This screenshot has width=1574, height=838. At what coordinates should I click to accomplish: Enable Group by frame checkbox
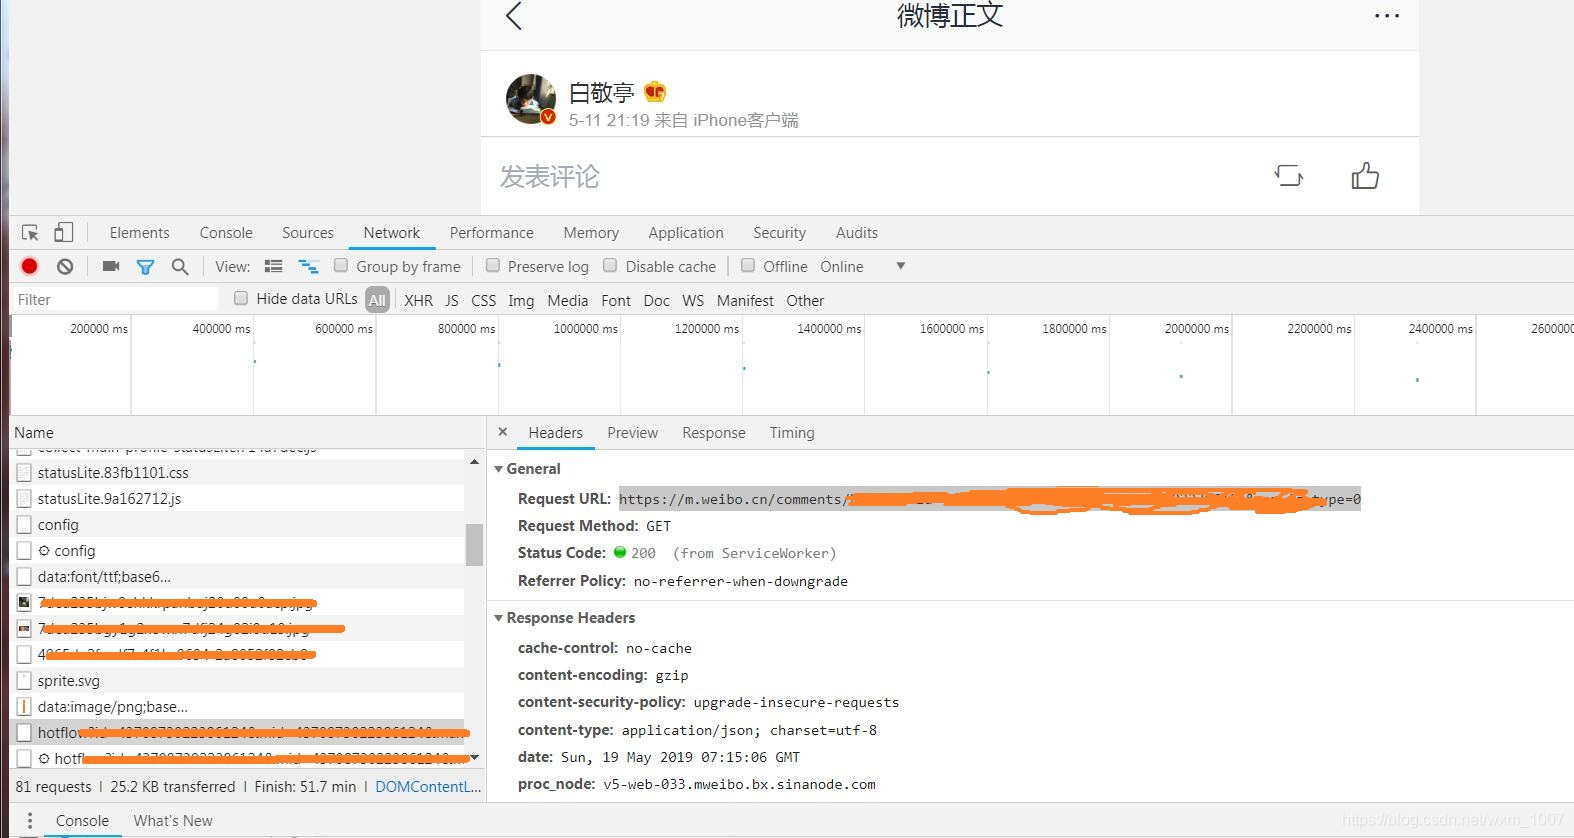(341, 265)
